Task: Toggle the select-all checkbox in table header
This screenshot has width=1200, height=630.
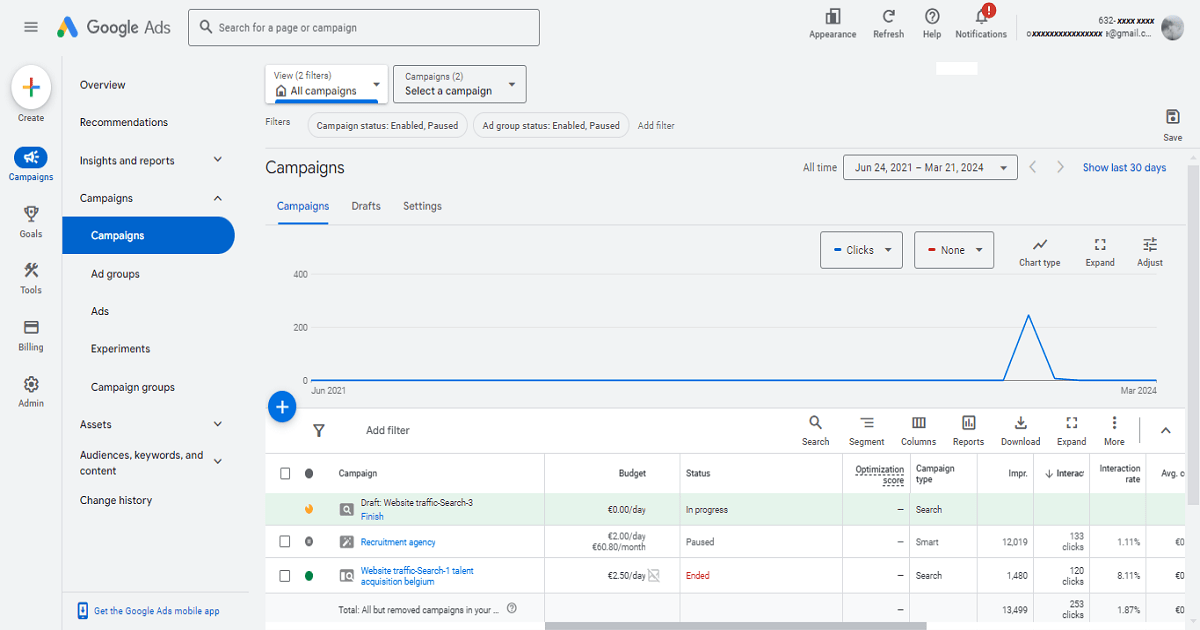Action: [285, 473]
